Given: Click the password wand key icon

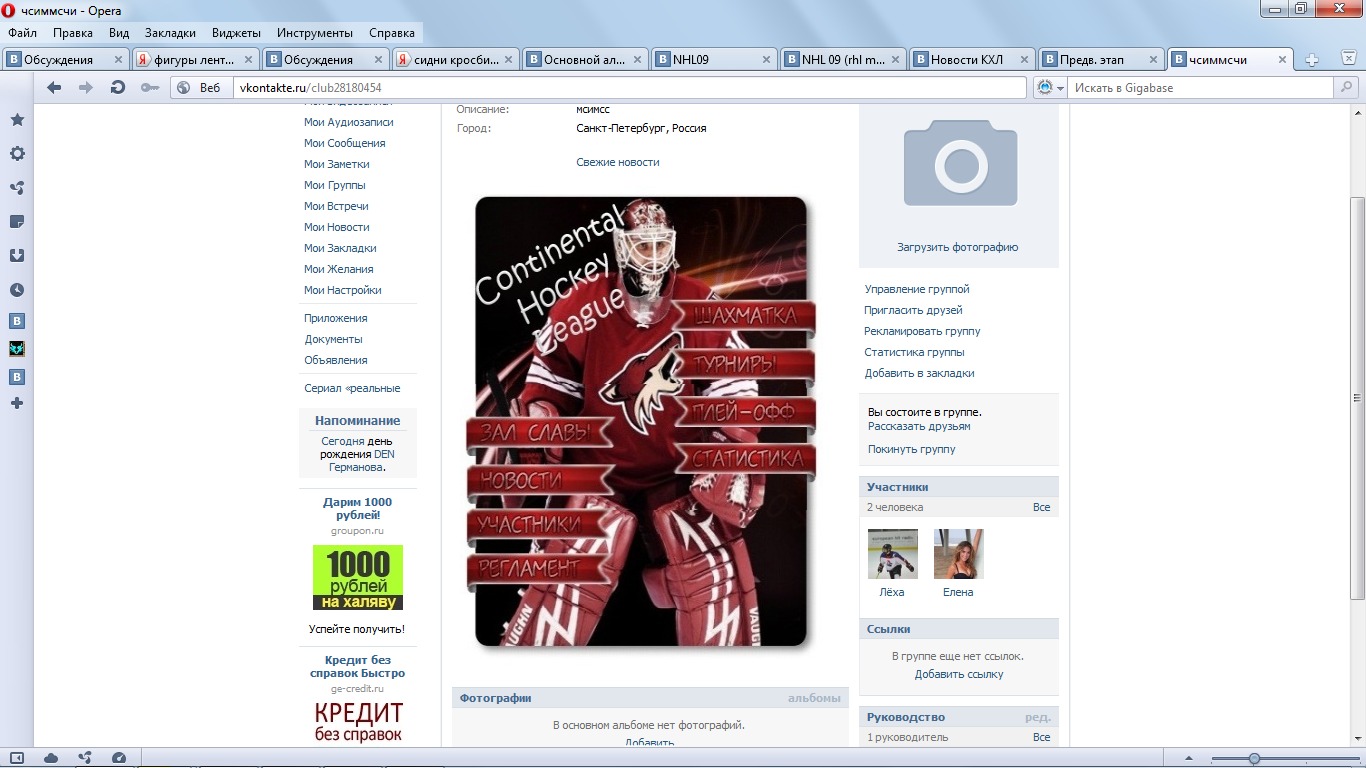Looking at the screenshot, I should point(150,88).
